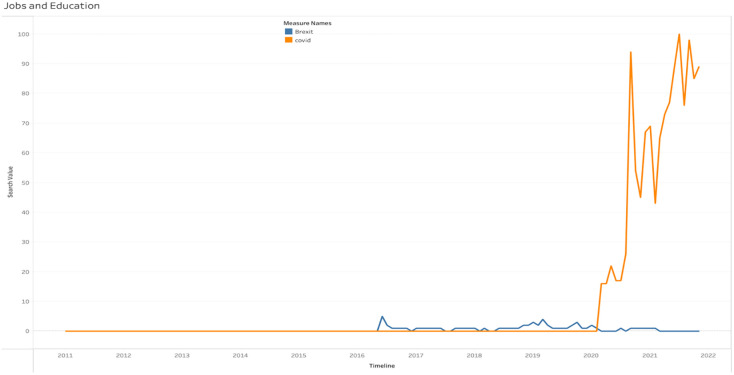Select the 2022 tick on the timeline axis
The image size is (734, 375).
708,356
